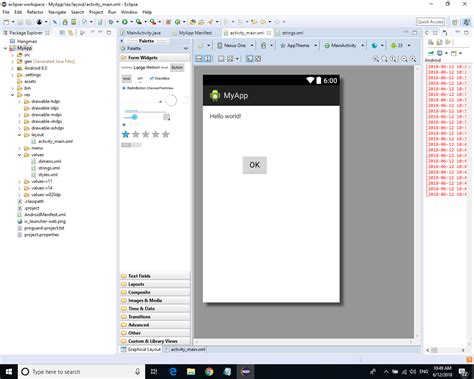Select Hello world! text in preview

[x=225, y=116]
